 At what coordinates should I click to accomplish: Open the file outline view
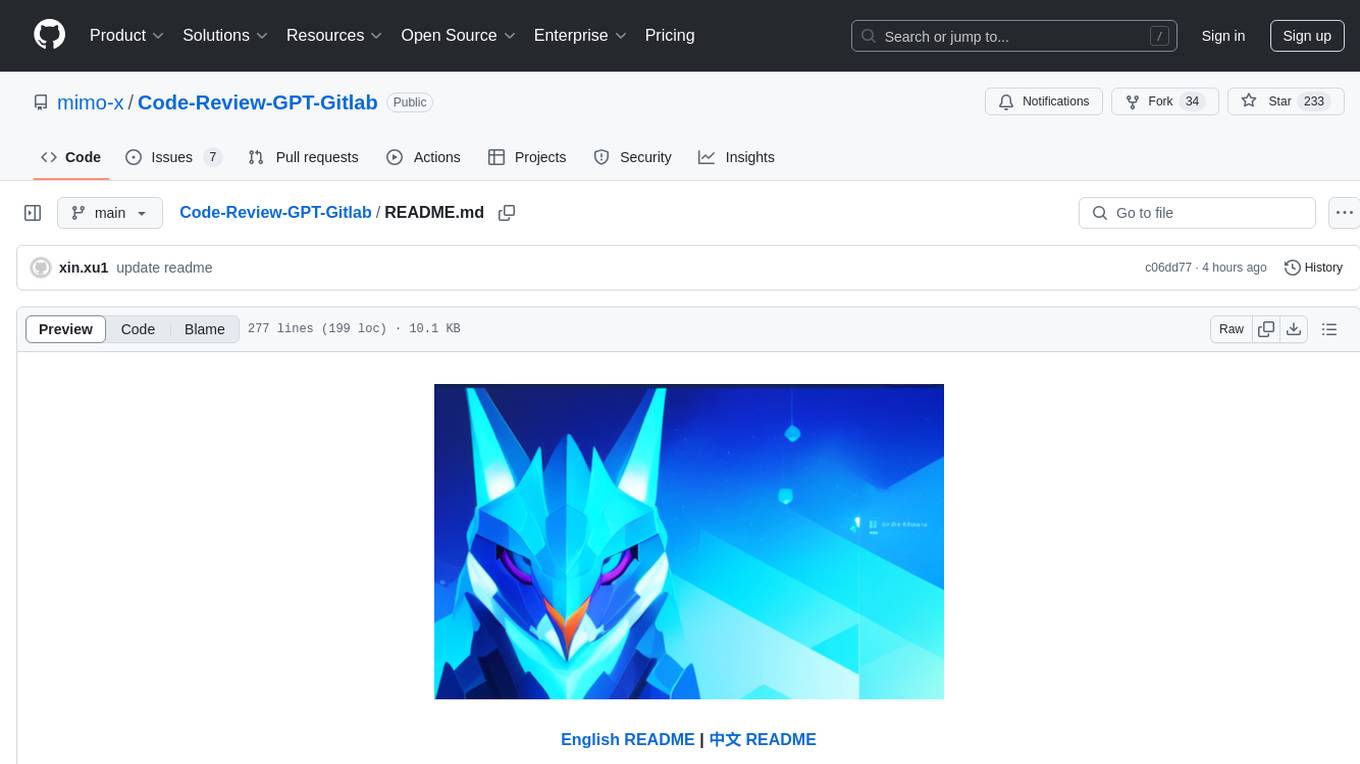point(1330,328)
